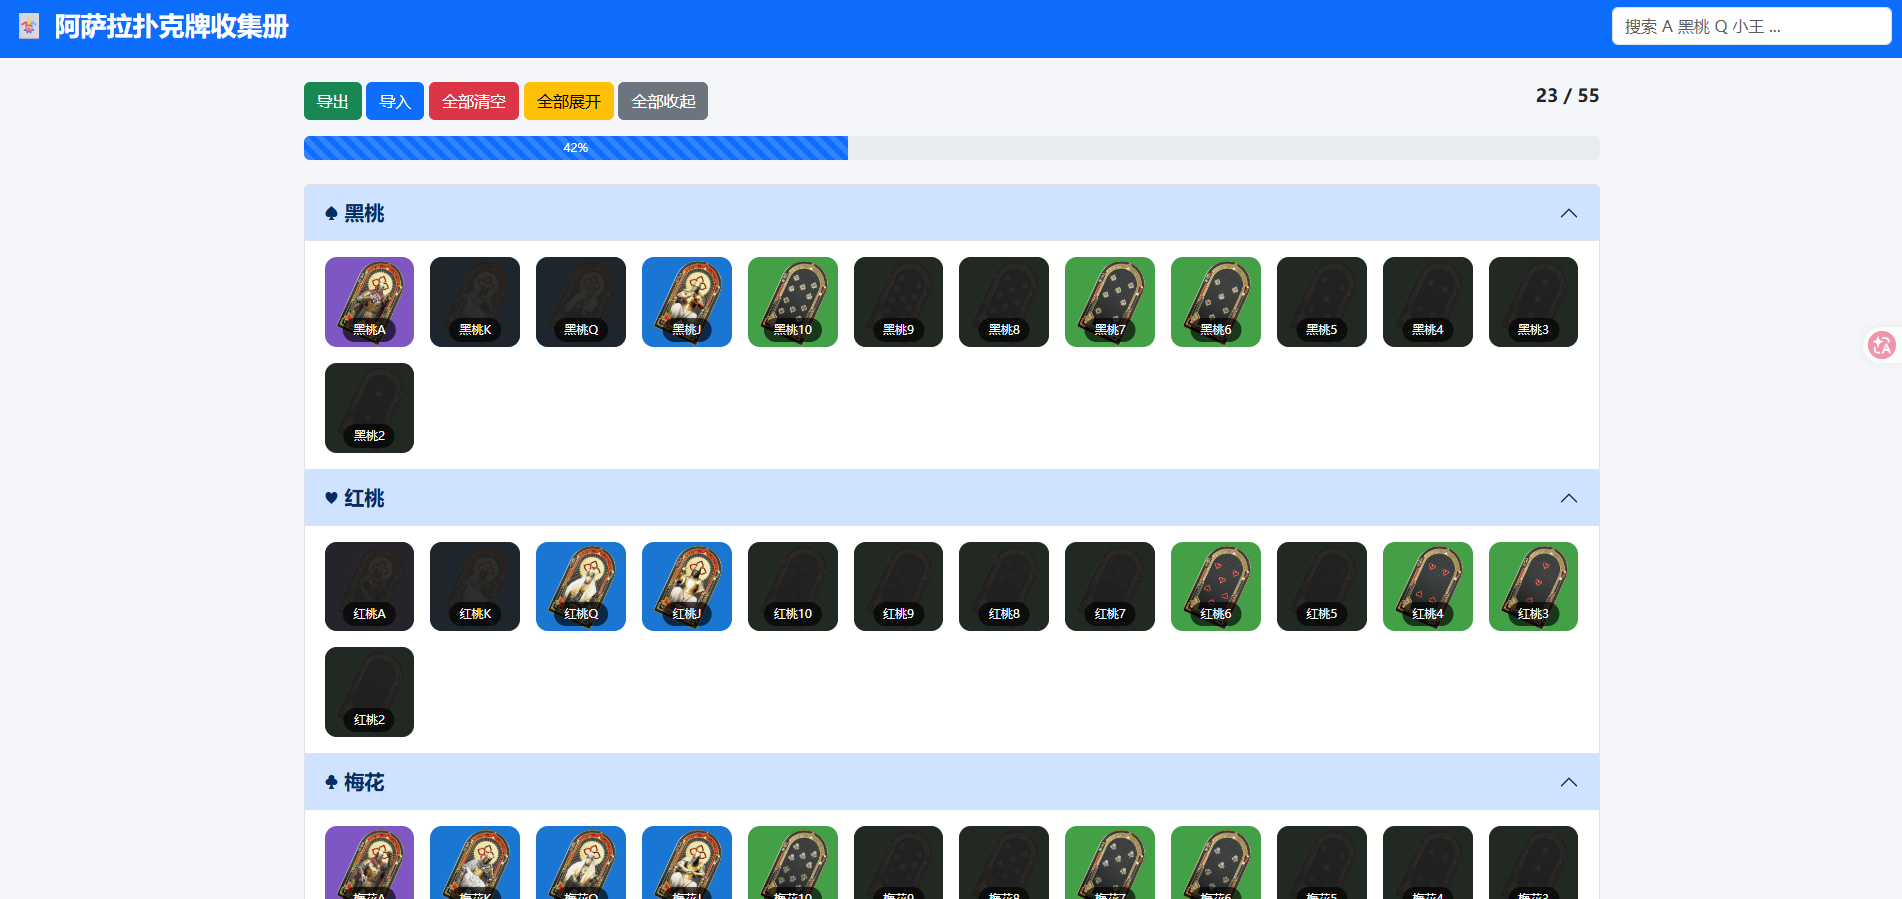1902x899 pixels.
Task: Collapse the 红桃 section chevron
Action: (1569, 498)
